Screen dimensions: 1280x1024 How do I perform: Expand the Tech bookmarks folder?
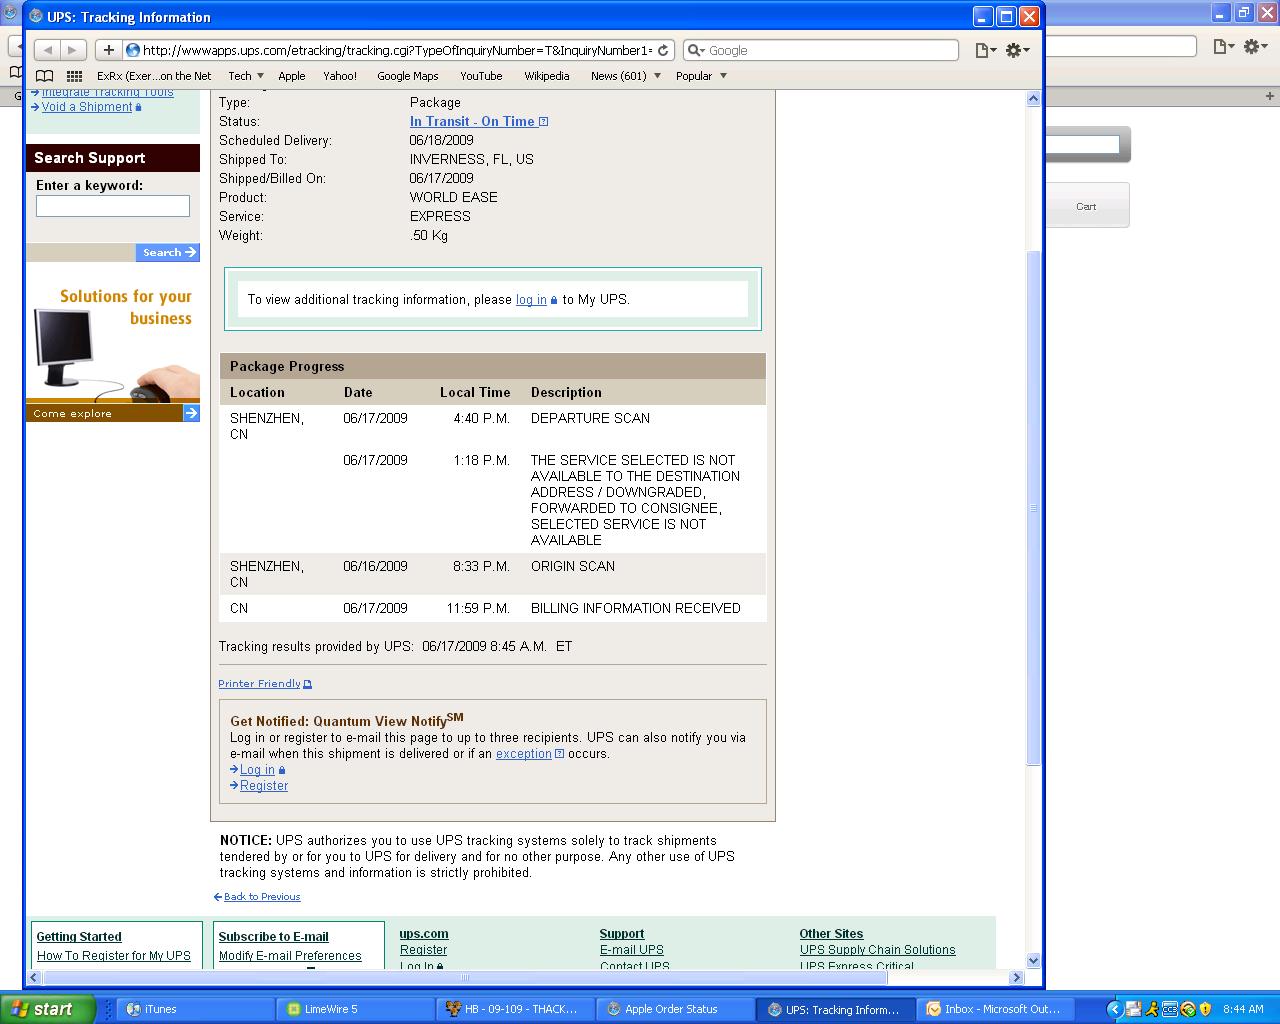click(245, 76)
